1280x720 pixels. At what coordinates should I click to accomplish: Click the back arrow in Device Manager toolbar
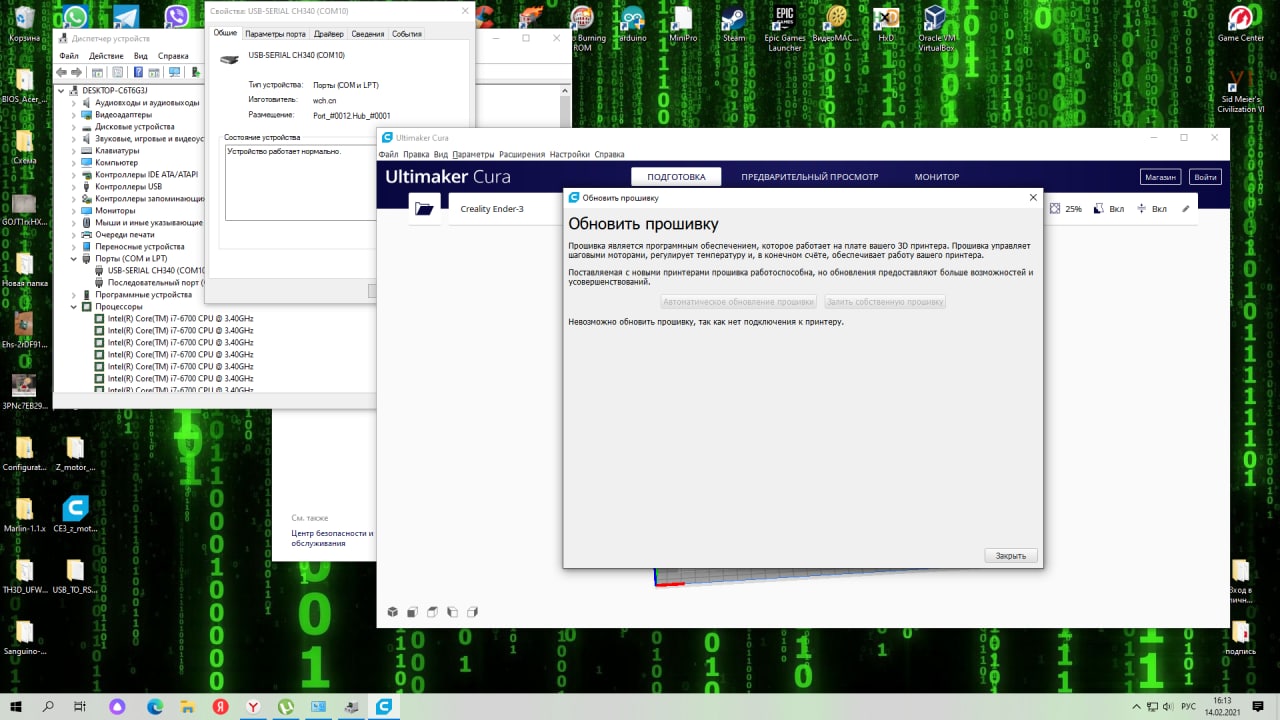[x=62, y=72]
